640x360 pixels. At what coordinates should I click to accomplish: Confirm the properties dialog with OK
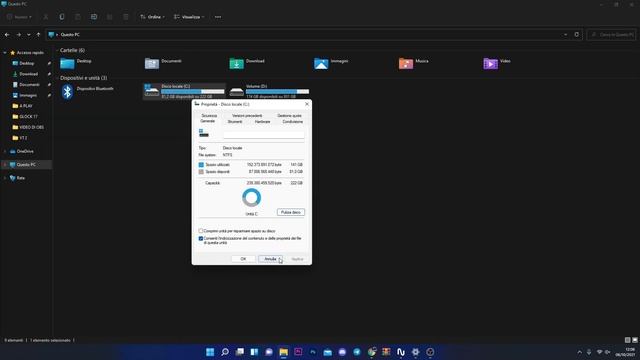pos(243,259)
